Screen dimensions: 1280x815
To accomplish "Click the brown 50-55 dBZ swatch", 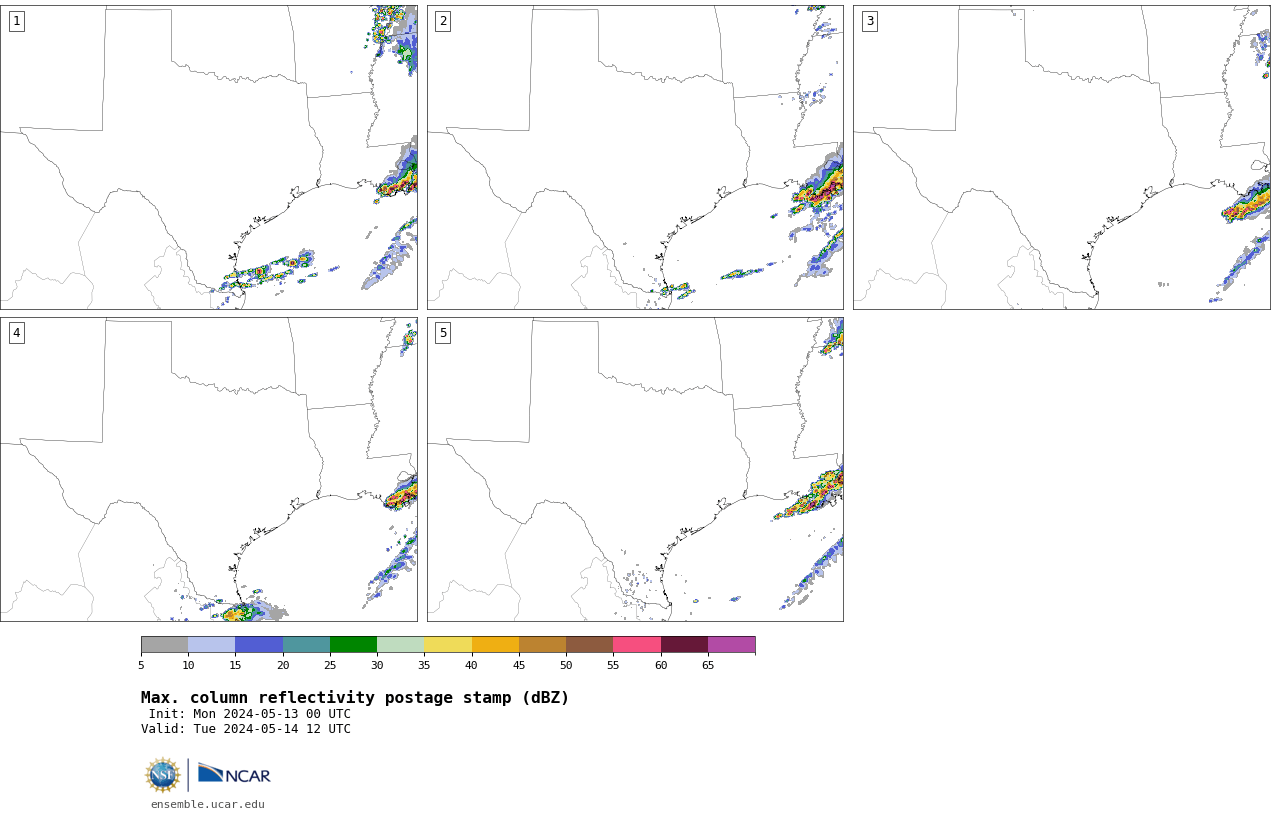I will click(590, 645).
